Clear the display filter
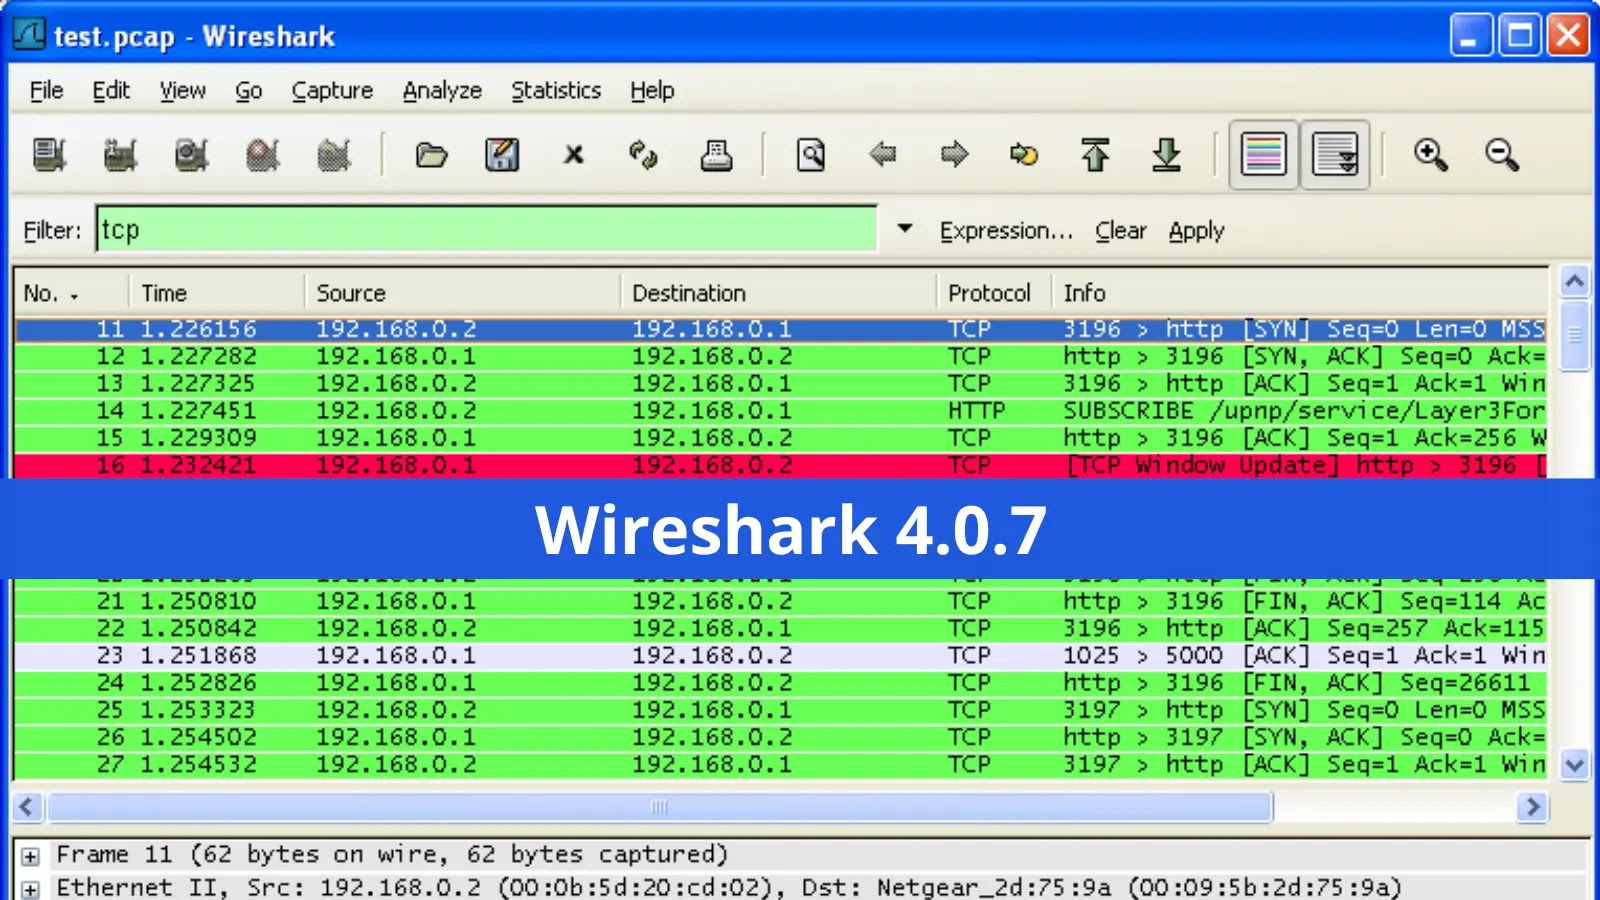 click(1119, 230)
